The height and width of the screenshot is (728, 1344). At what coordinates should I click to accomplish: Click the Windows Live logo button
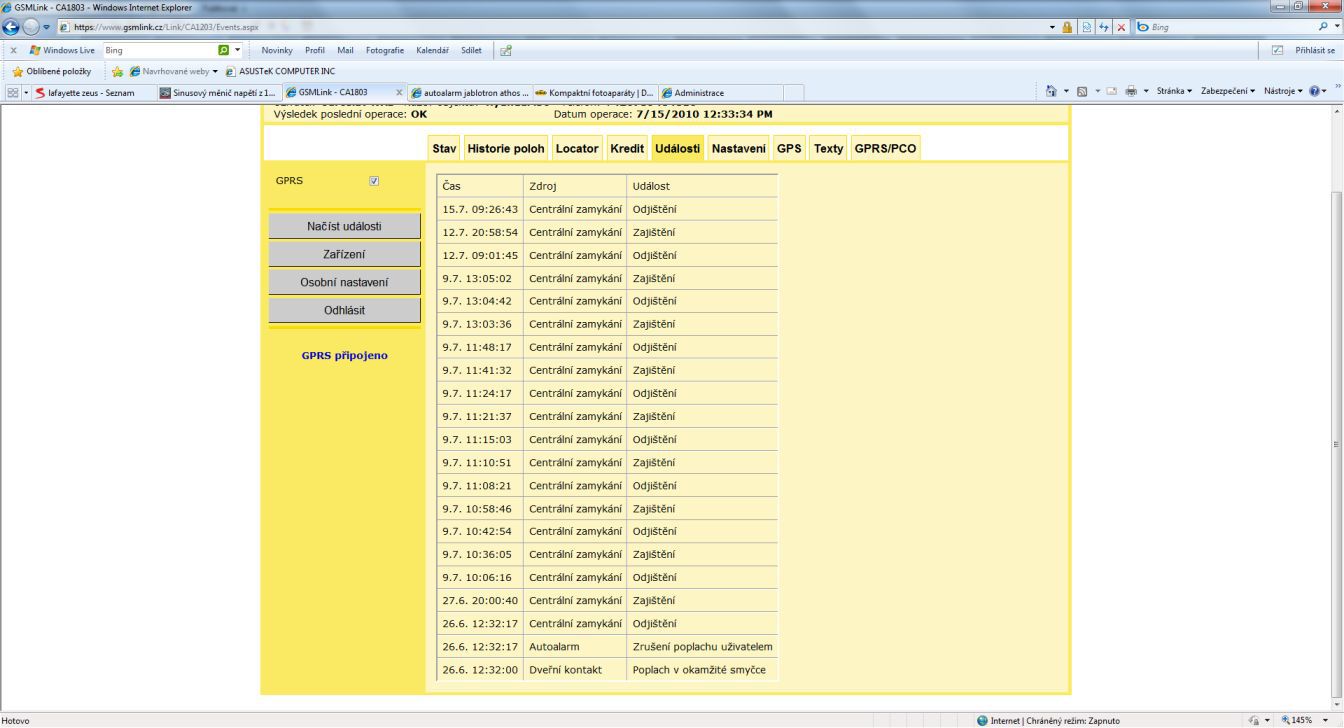point(61,50)
